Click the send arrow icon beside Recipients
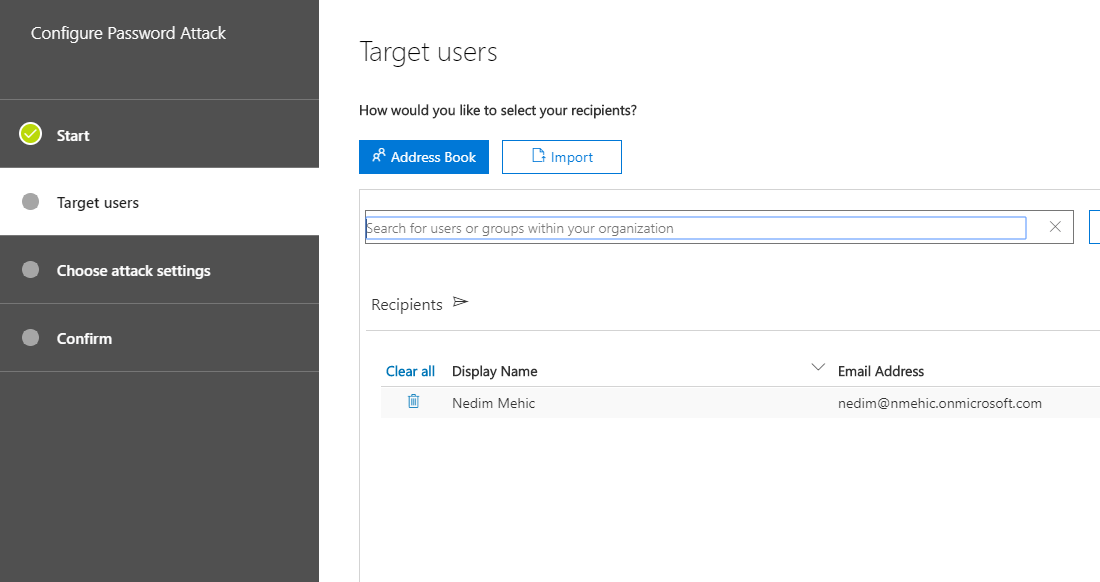 (x=460, y=301)
